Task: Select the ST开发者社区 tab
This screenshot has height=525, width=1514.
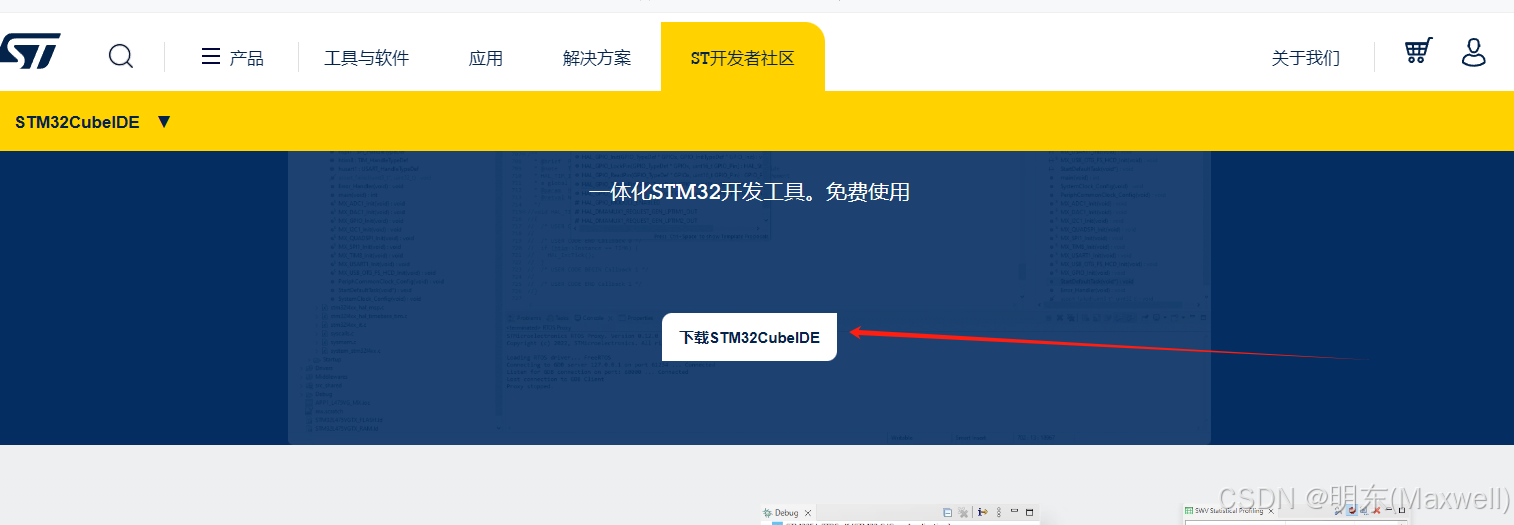Action: [x=743, y=57]
